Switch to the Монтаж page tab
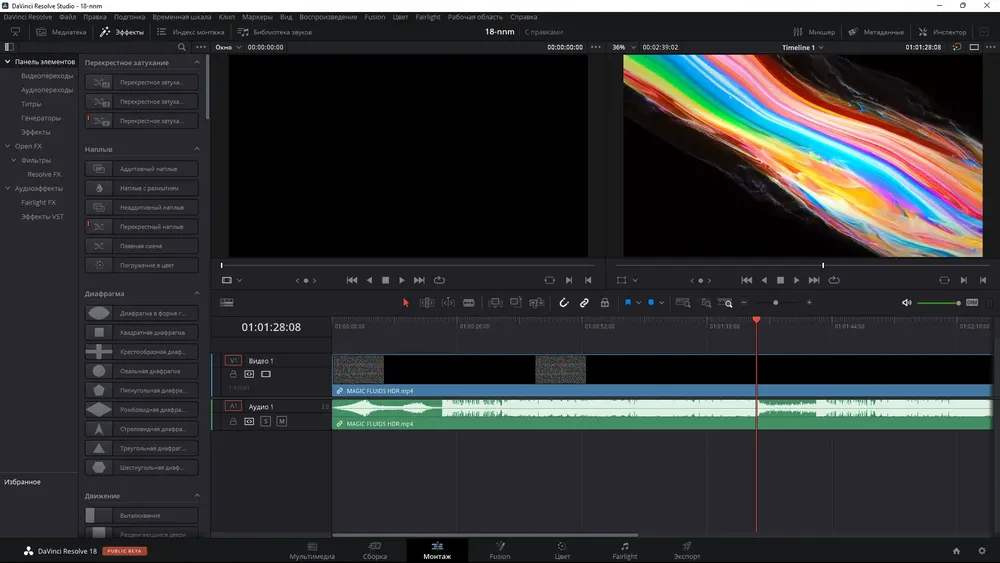Image resolution: width=1000 pixels, height=563 pixels. [436, 551]
